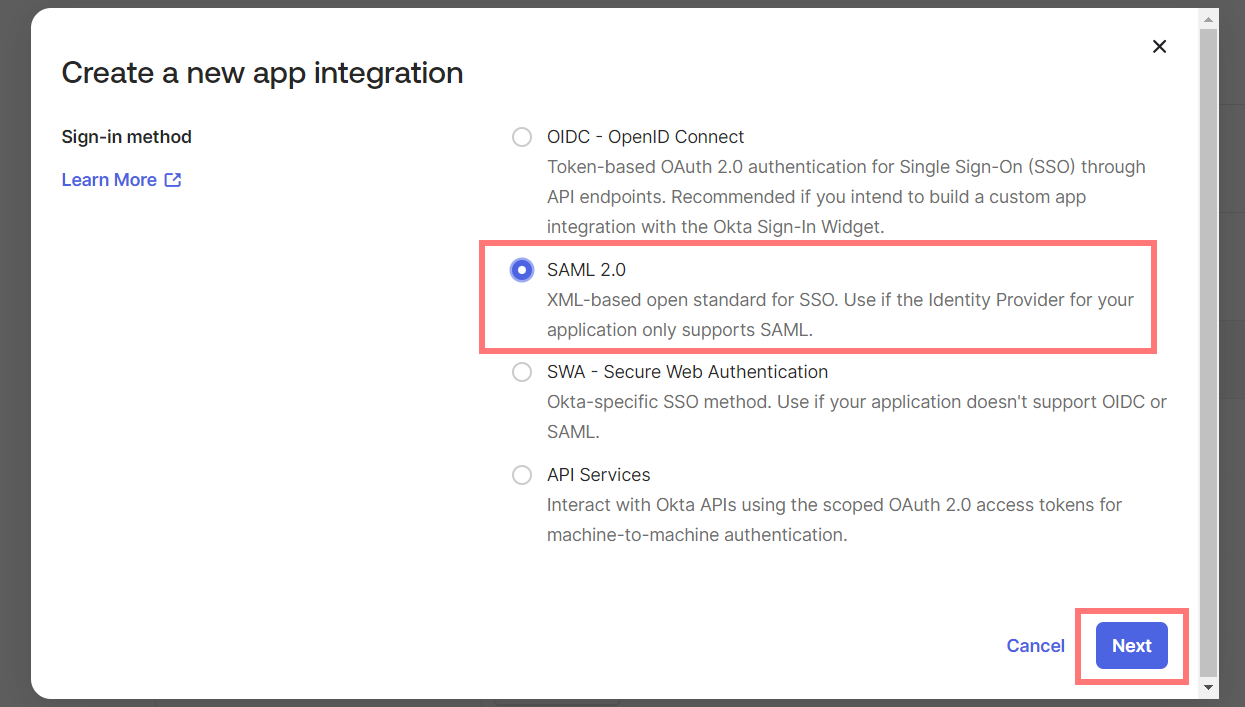Image resolution: width=1245 pixels, height=707 pixels.
Task: Click the vertical scrollbar thumb
Action: pyautogui.click(x=1208, y=351)
